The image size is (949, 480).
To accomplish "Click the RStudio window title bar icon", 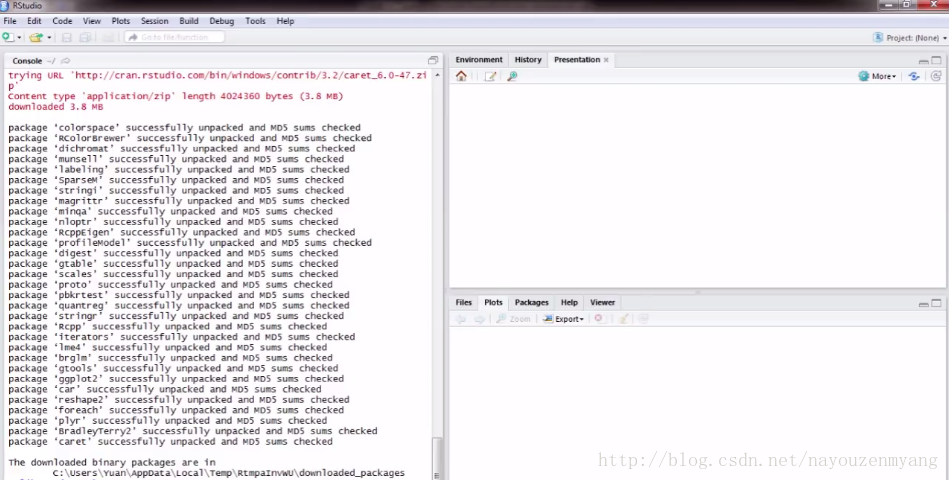I will pyautogui.click(x=5, y=5).
